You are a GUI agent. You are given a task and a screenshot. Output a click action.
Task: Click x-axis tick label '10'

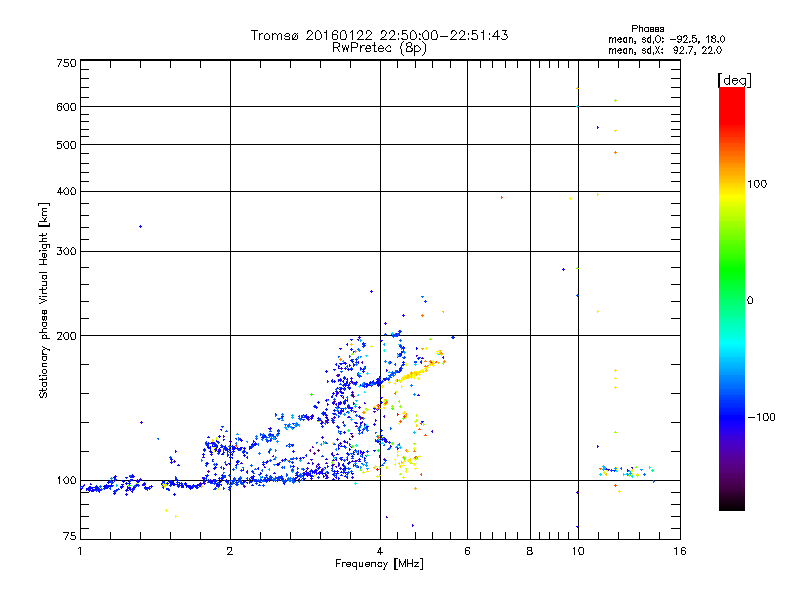pyautogui.click(x=578, y=551)
